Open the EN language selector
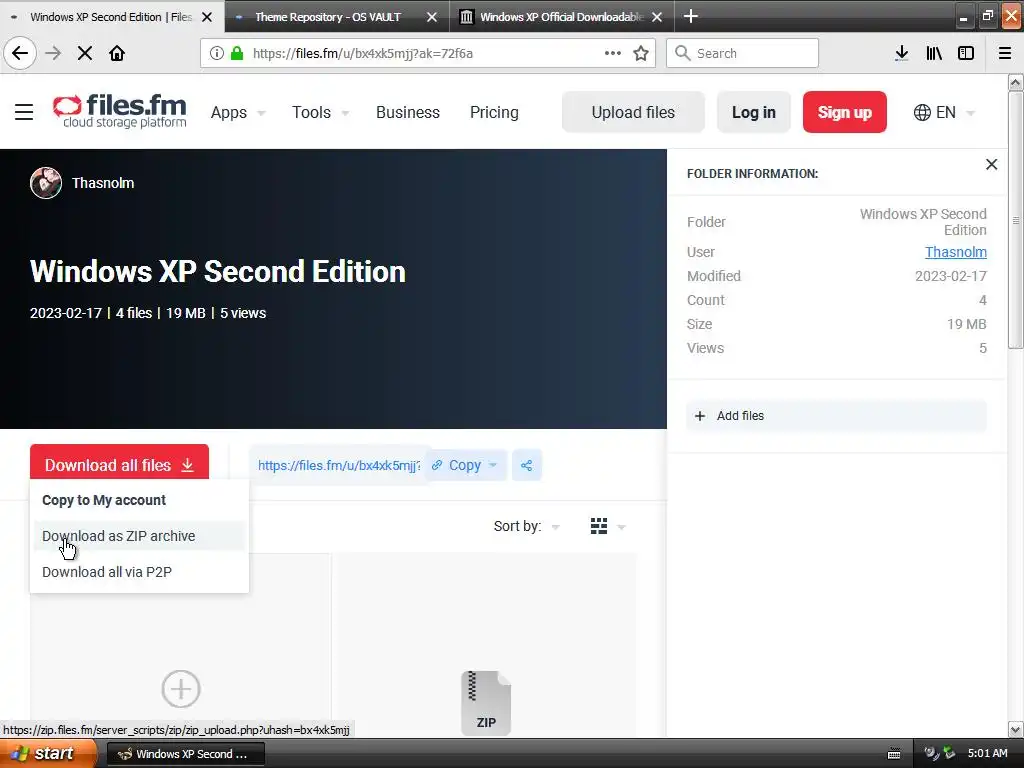 [x=944, y=112]
